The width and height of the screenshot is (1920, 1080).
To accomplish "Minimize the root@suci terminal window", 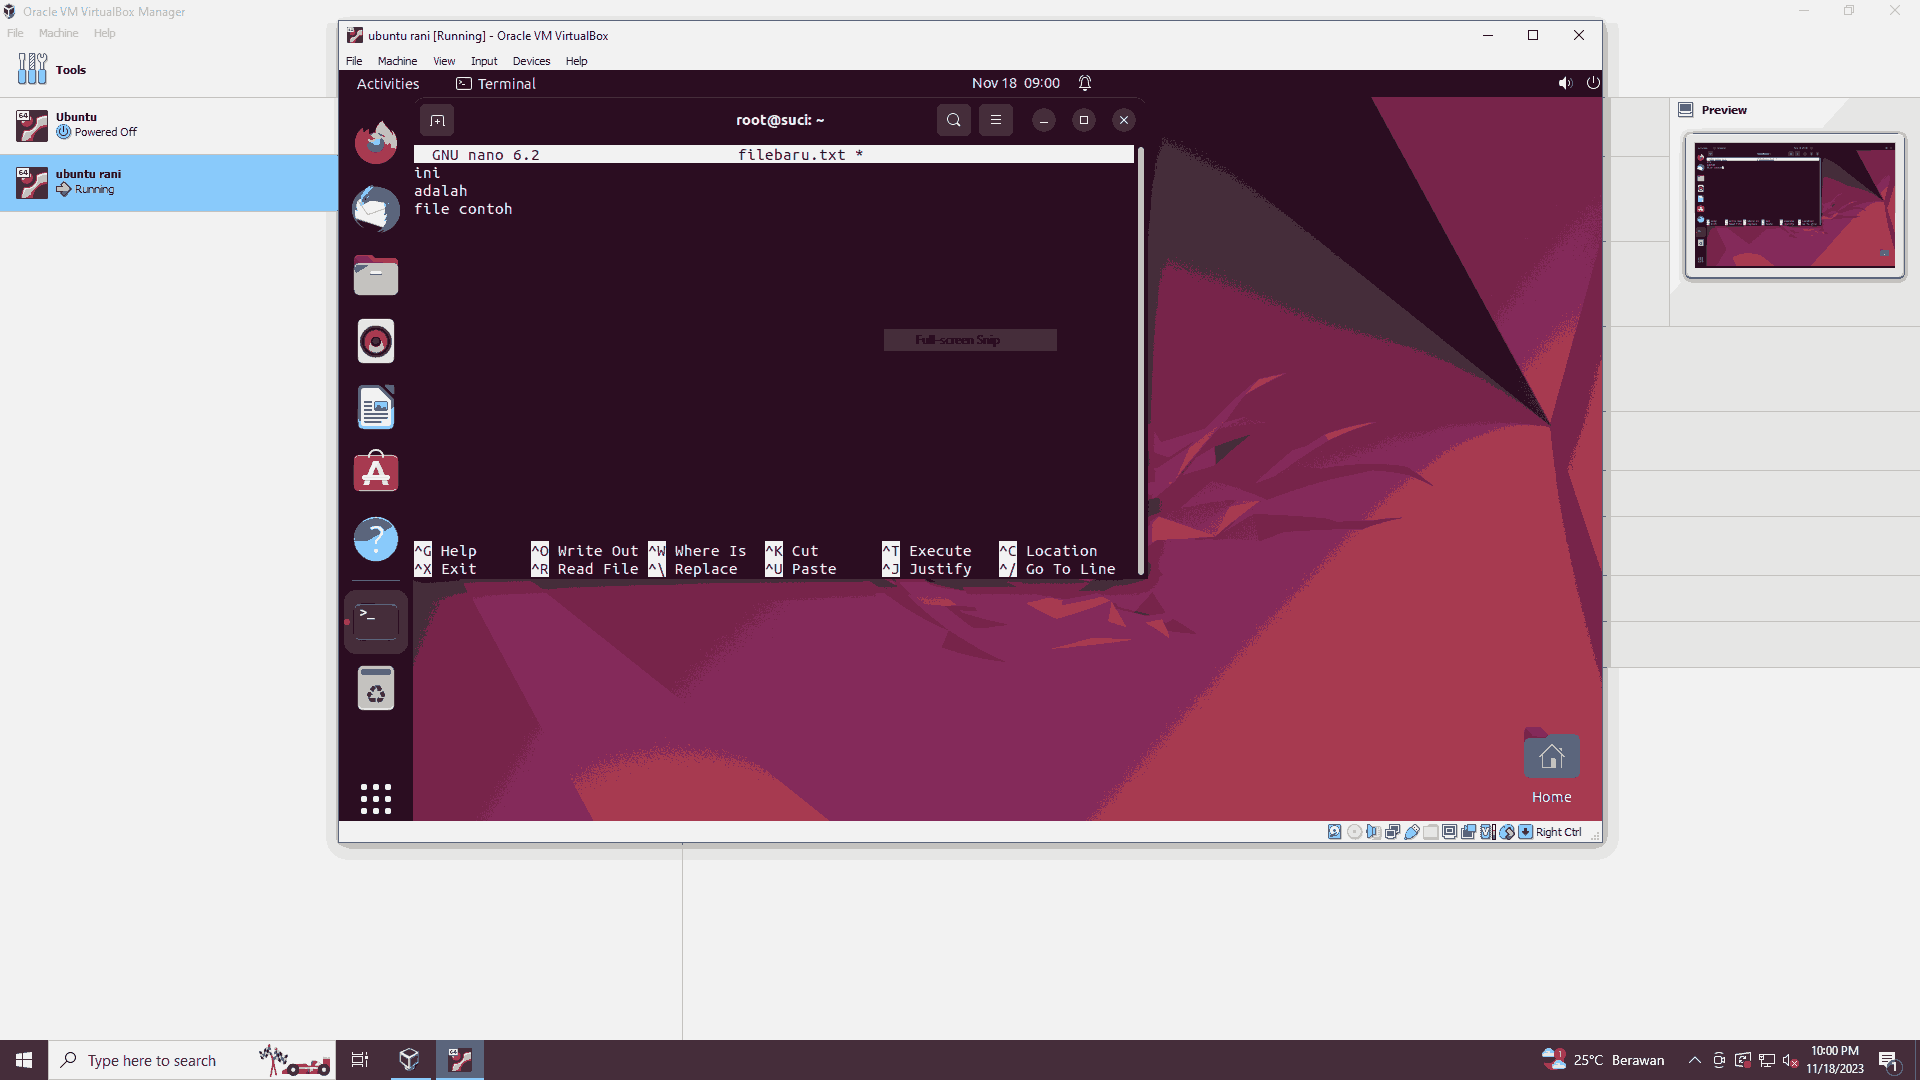I will tap(1044, 120).
